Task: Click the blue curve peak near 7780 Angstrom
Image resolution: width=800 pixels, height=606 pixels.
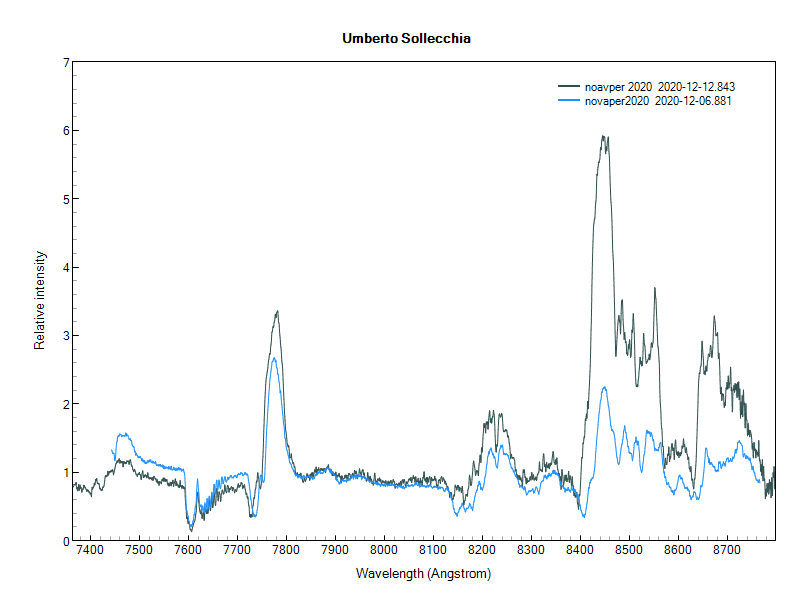Action: [x=274, y=359]
